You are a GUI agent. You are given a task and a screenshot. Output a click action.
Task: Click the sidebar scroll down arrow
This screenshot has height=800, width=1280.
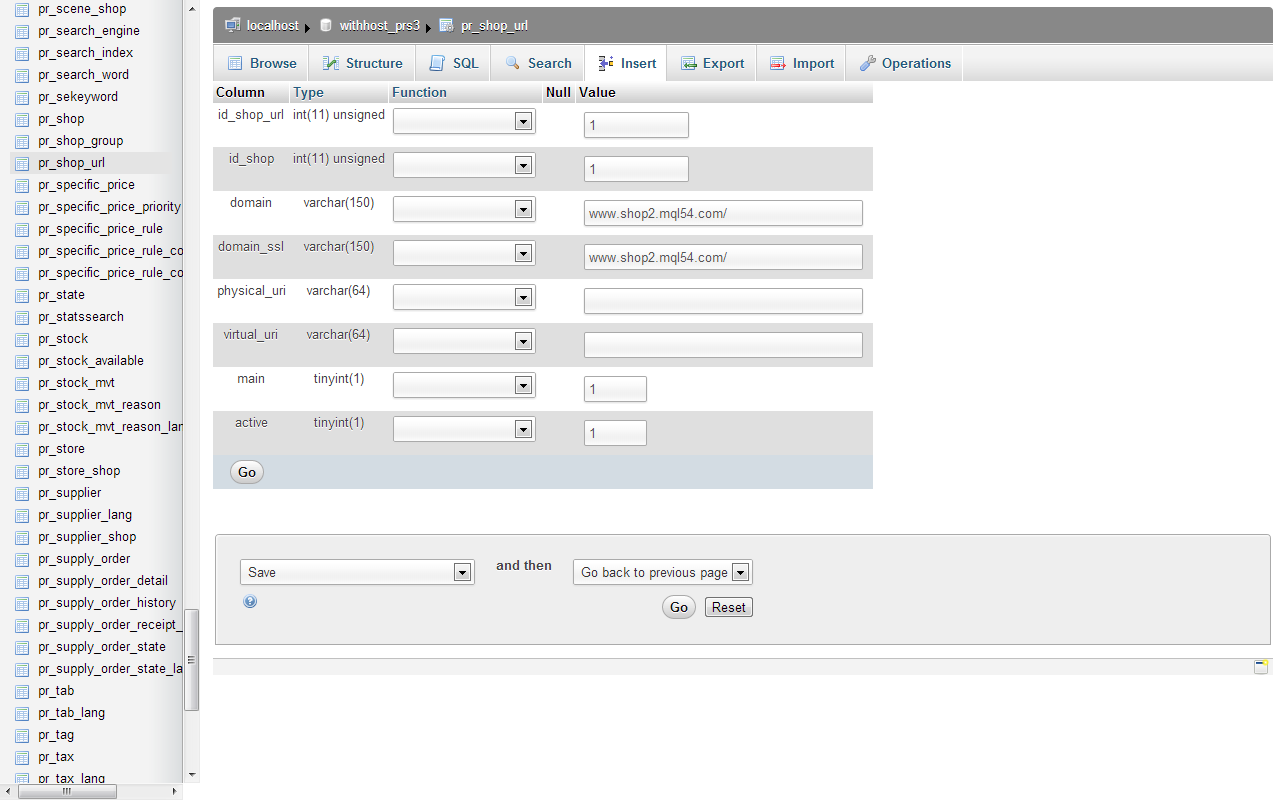[x=192, y=774]
